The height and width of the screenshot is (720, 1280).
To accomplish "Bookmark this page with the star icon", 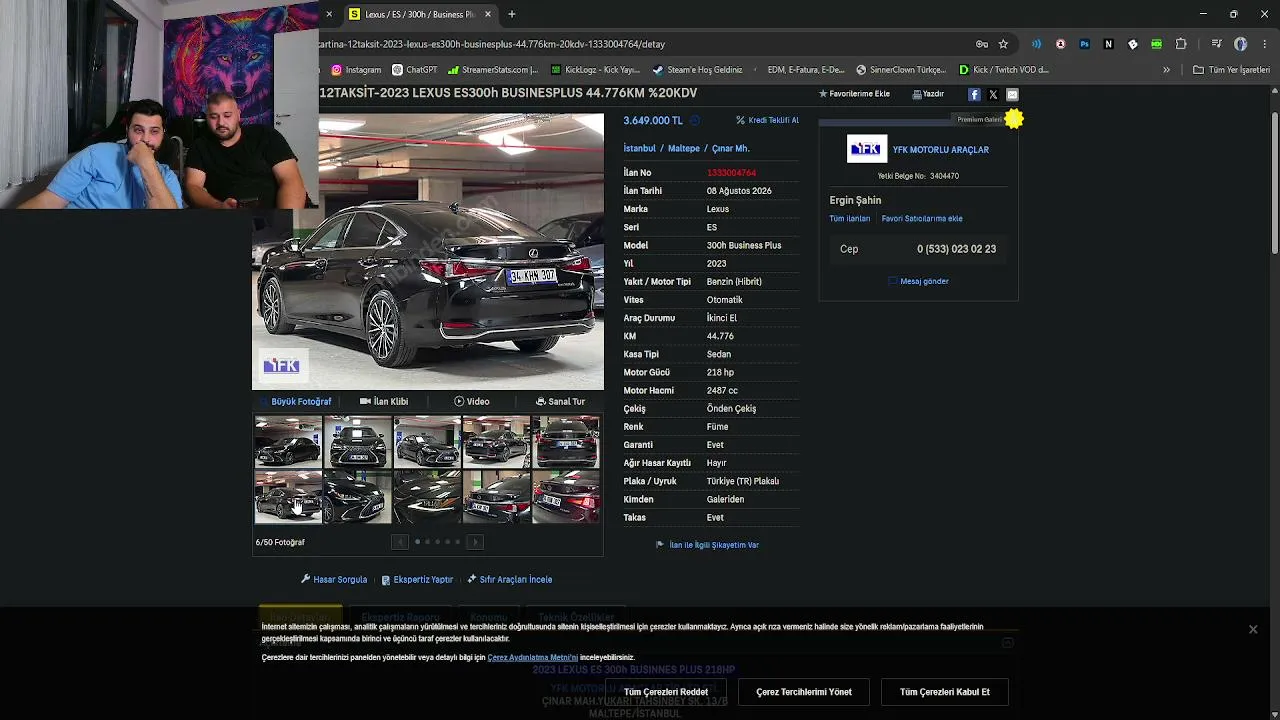I will pos(1003,44).
